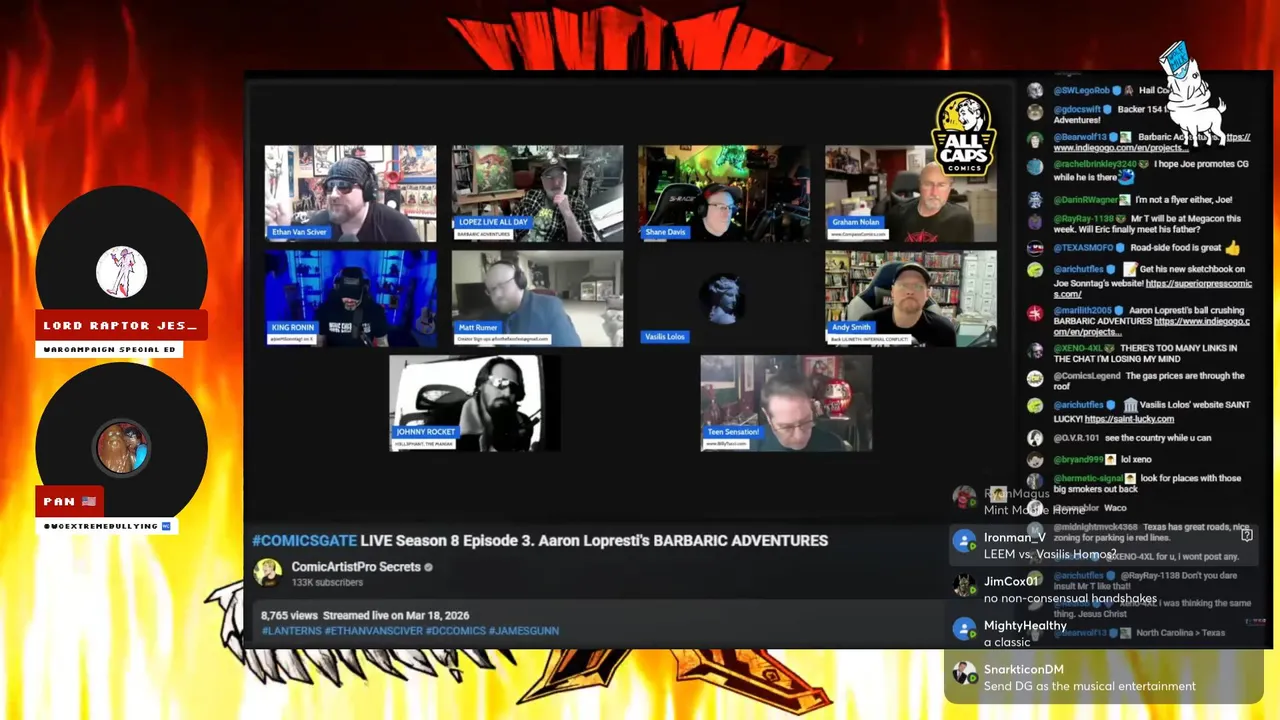Viewport: 1280px width, 720px height.
Task: Click @gdocswift's chat avatar
Action: pos(1035,112)
